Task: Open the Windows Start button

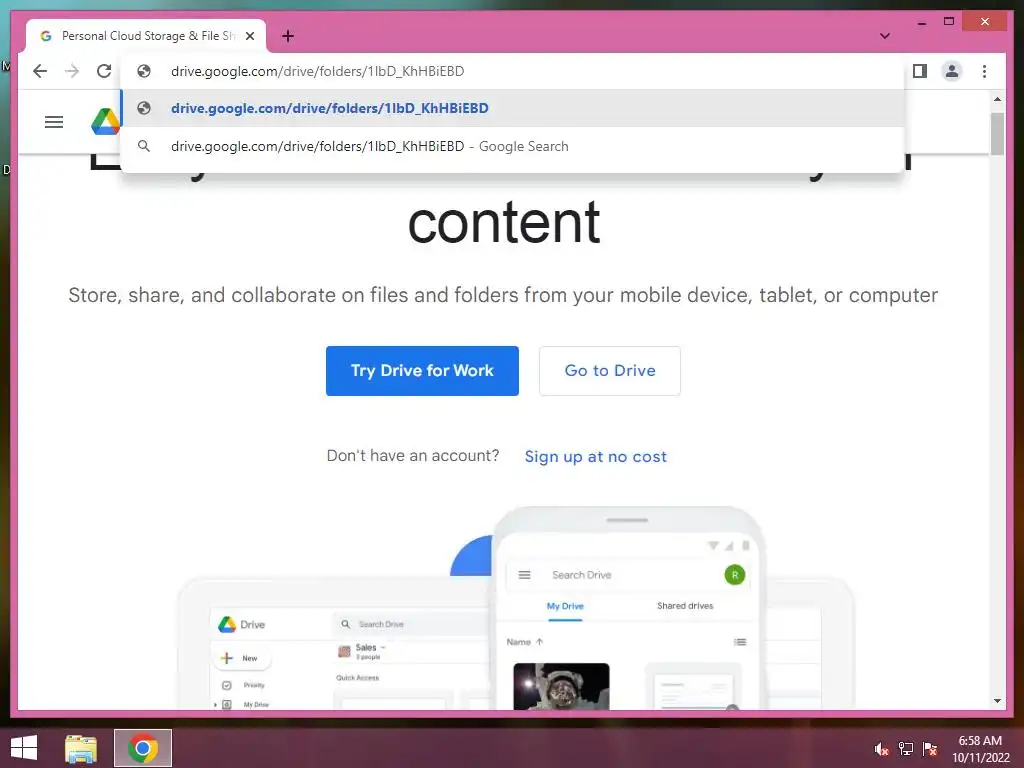Action: (24, 748)
